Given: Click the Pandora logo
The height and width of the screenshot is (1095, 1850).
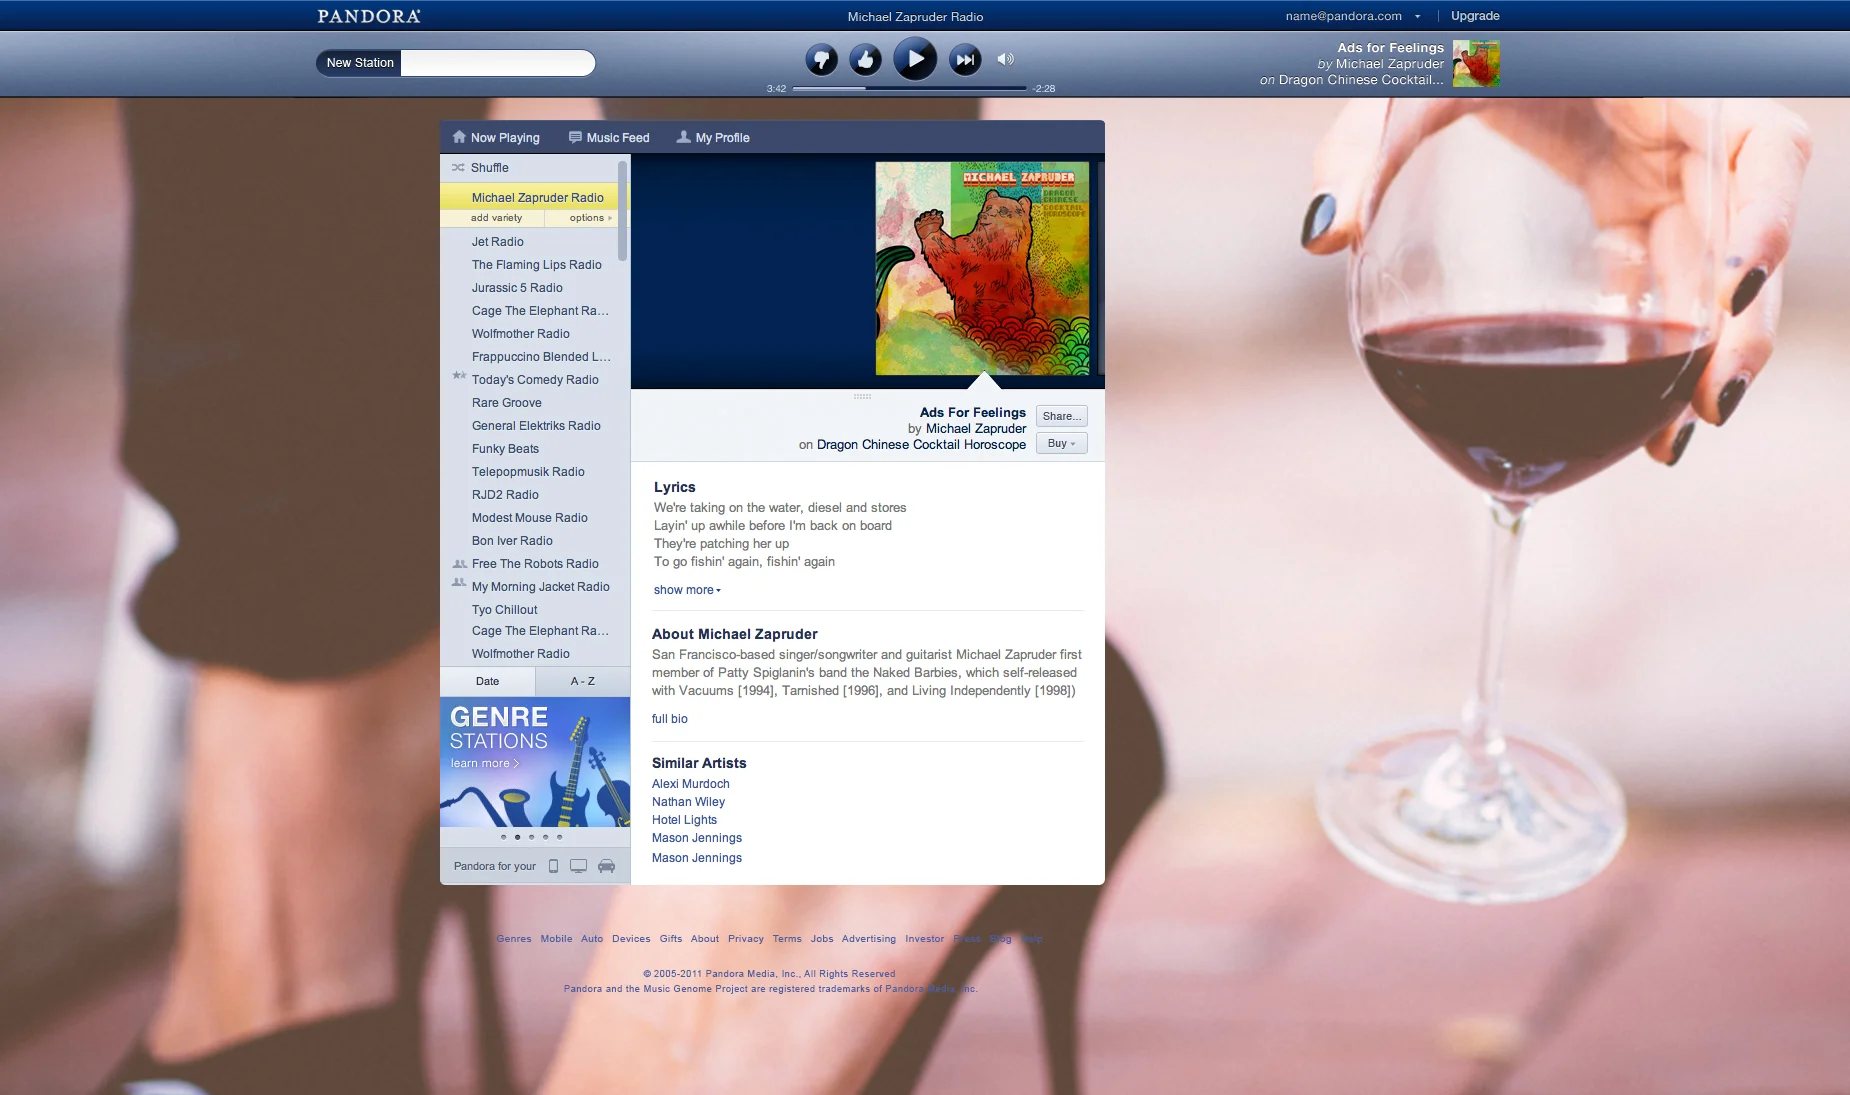Looking at the screenshot, I should (x=369, y=16).
